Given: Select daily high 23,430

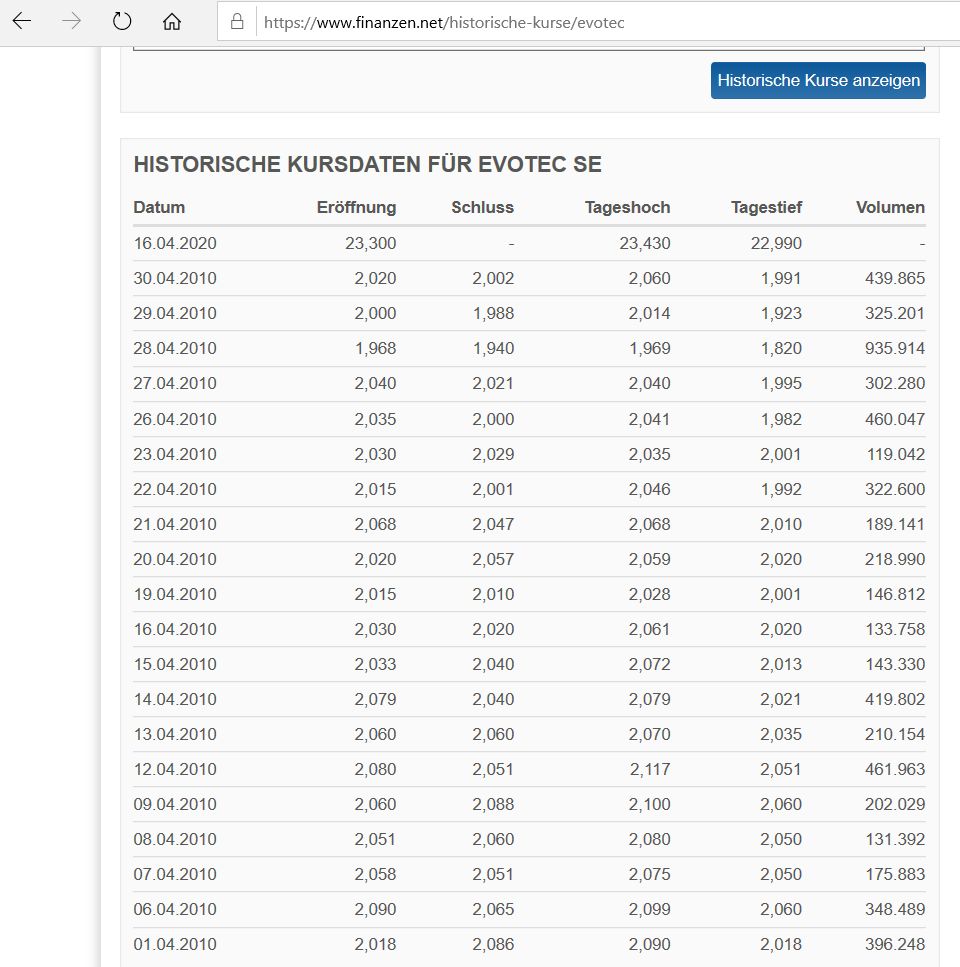Looking at the screenshot, I should click(645, 243).
